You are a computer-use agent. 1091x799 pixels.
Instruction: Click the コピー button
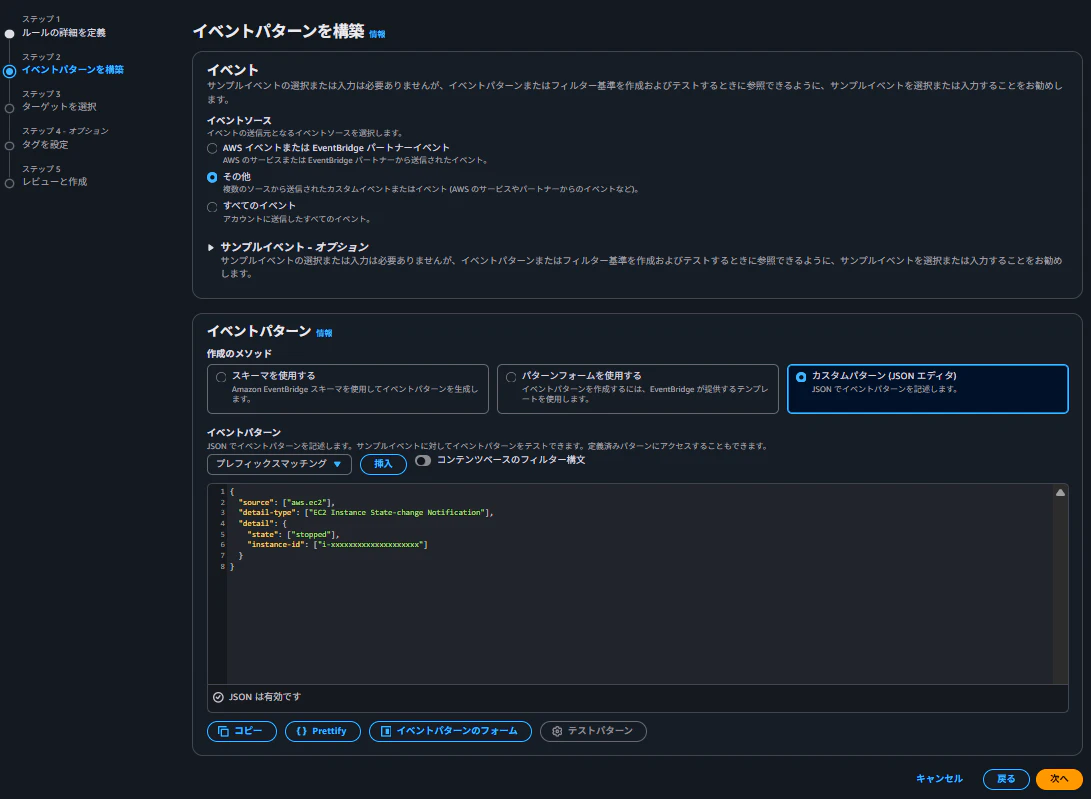click(241, 731)
